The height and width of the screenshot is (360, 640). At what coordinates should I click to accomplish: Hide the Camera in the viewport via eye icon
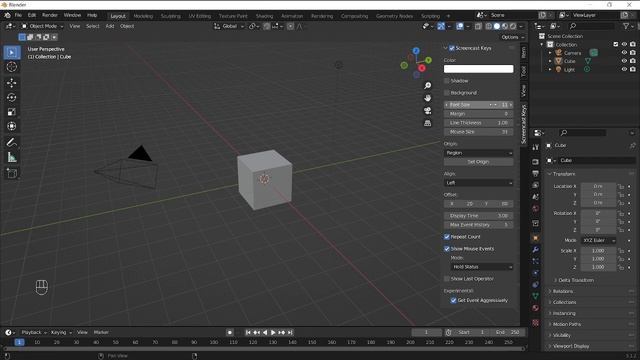tap(624, 53)
